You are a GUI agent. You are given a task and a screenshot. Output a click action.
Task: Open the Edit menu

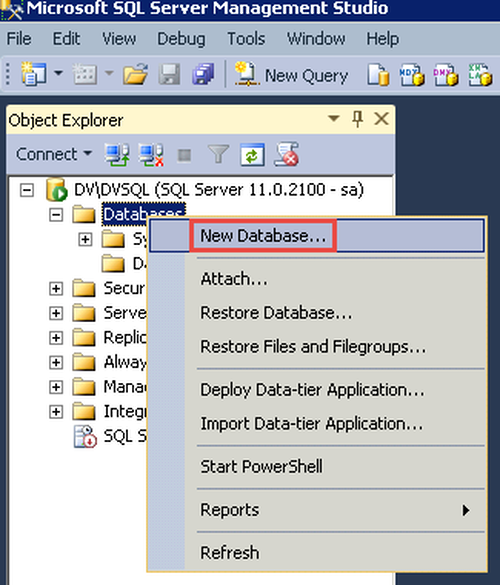tap(66, 39)
